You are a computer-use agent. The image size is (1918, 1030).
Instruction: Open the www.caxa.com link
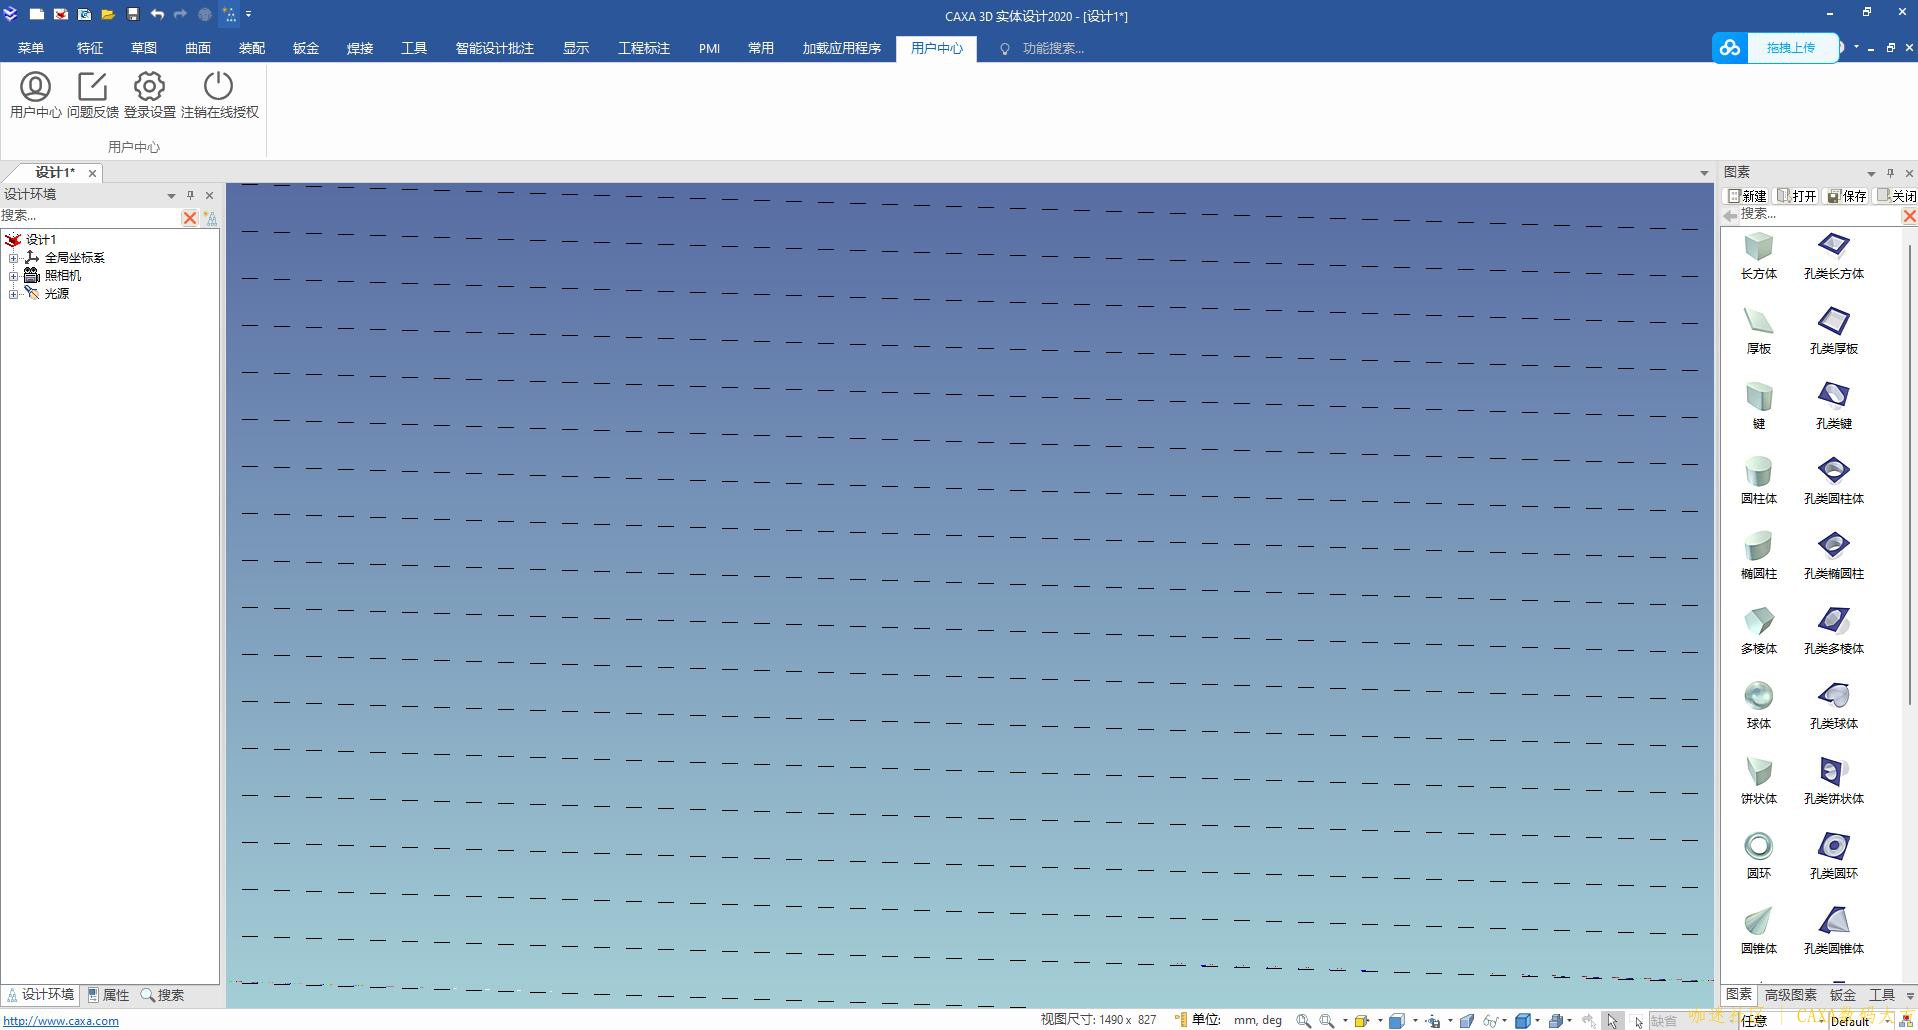pos(61,1021)
